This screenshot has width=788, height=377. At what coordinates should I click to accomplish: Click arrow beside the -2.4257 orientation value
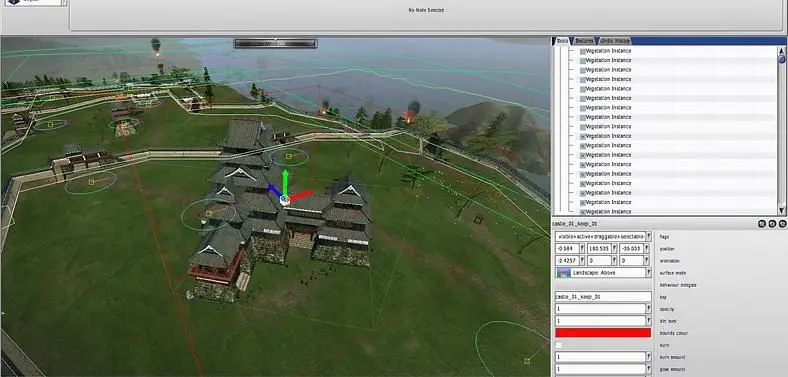pyautogui.click(x=582, y=260)
